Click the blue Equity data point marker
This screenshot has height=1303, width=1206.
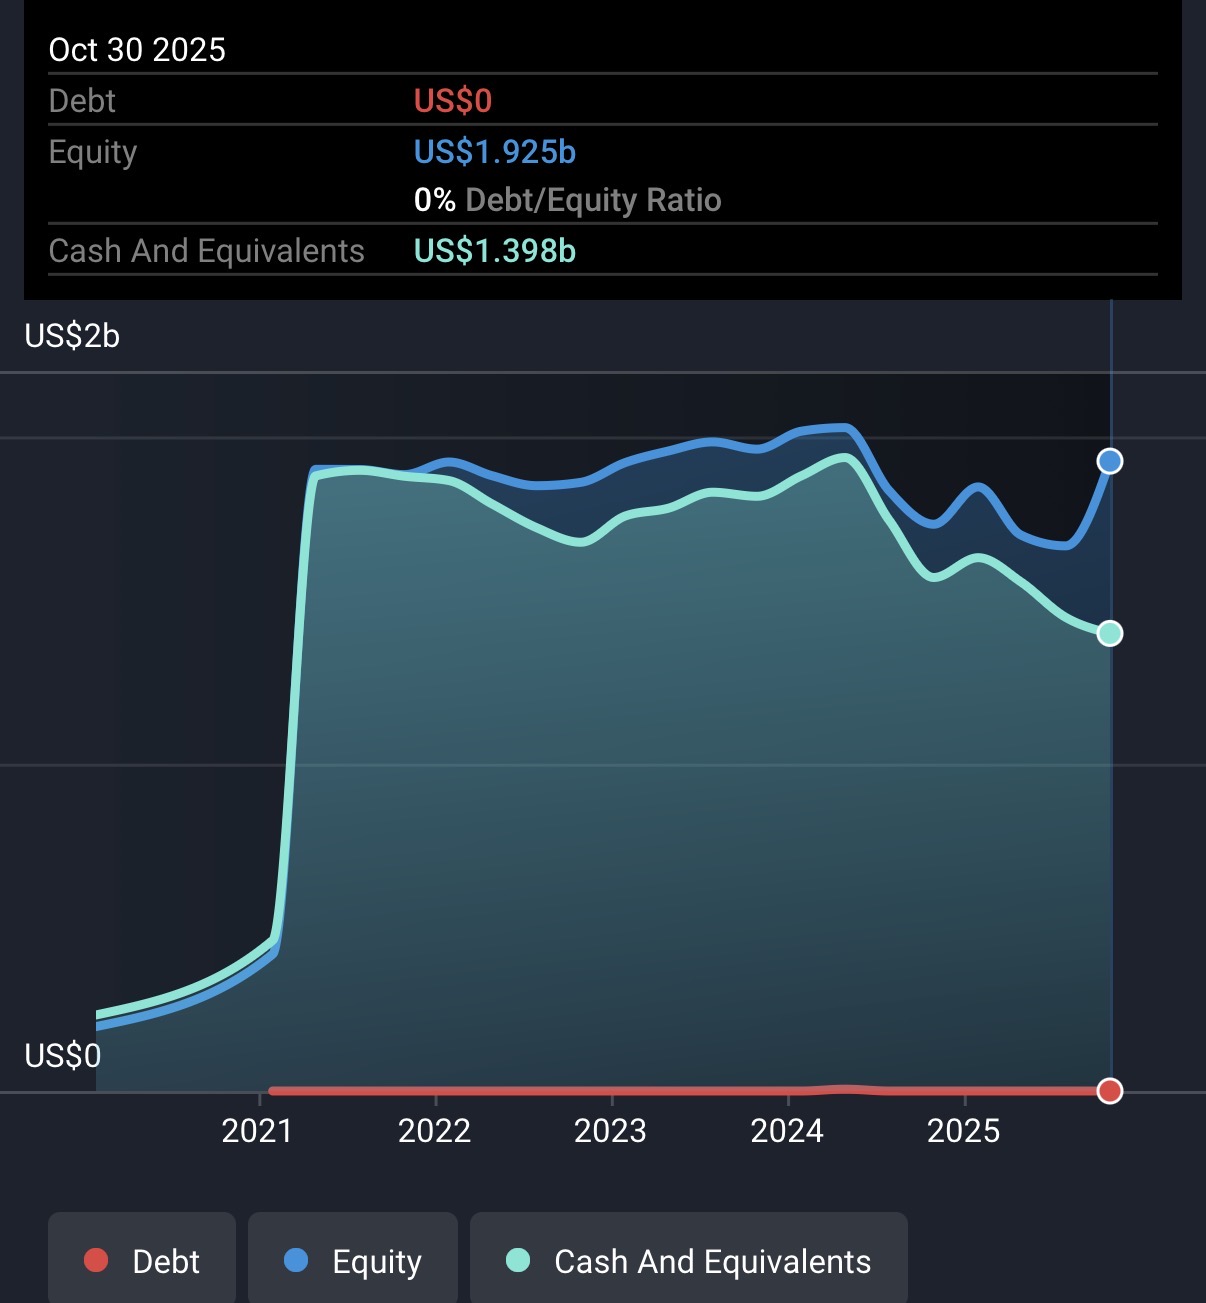[1110, 461]
